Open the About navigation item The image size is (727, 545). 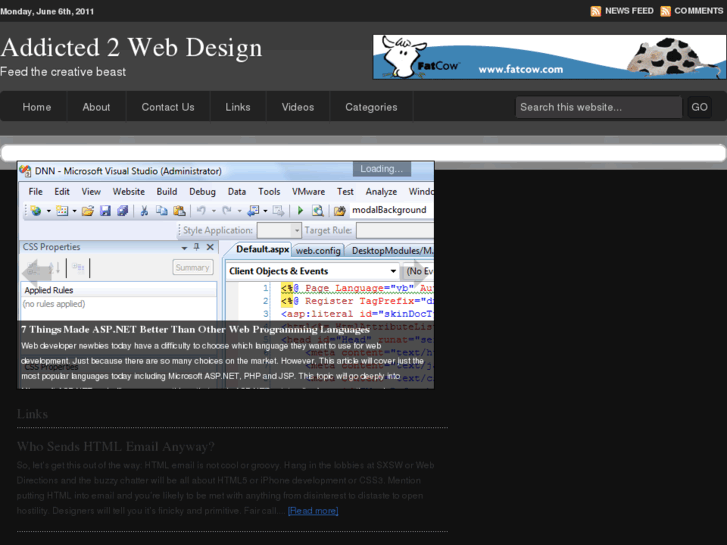[96, 107]
